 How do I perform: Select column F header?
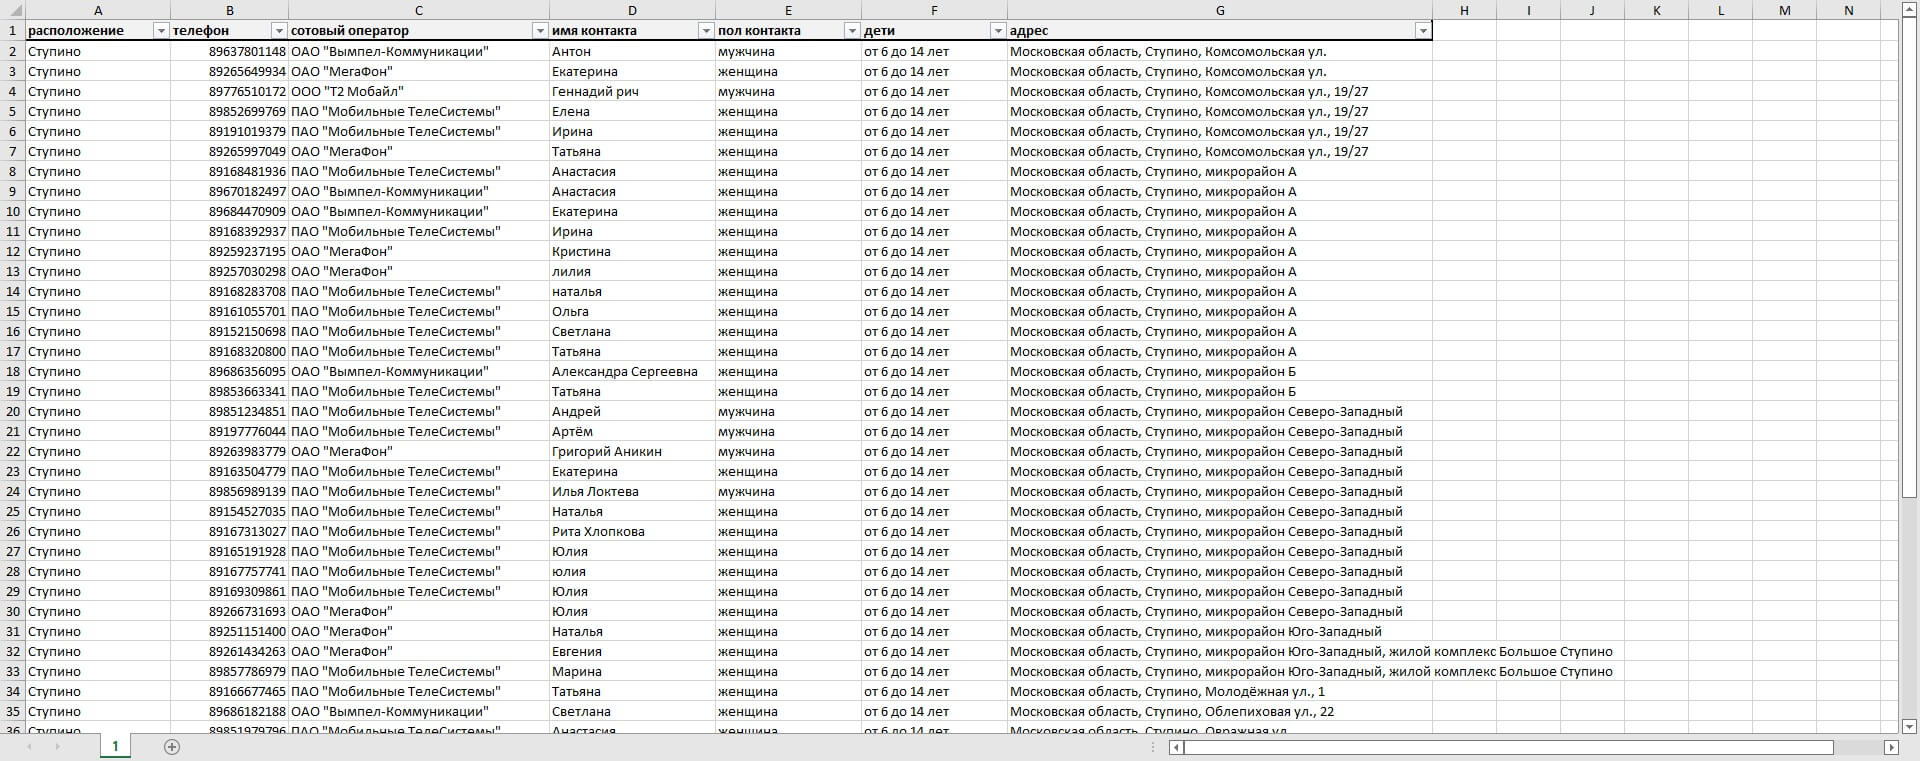(934, 10)
